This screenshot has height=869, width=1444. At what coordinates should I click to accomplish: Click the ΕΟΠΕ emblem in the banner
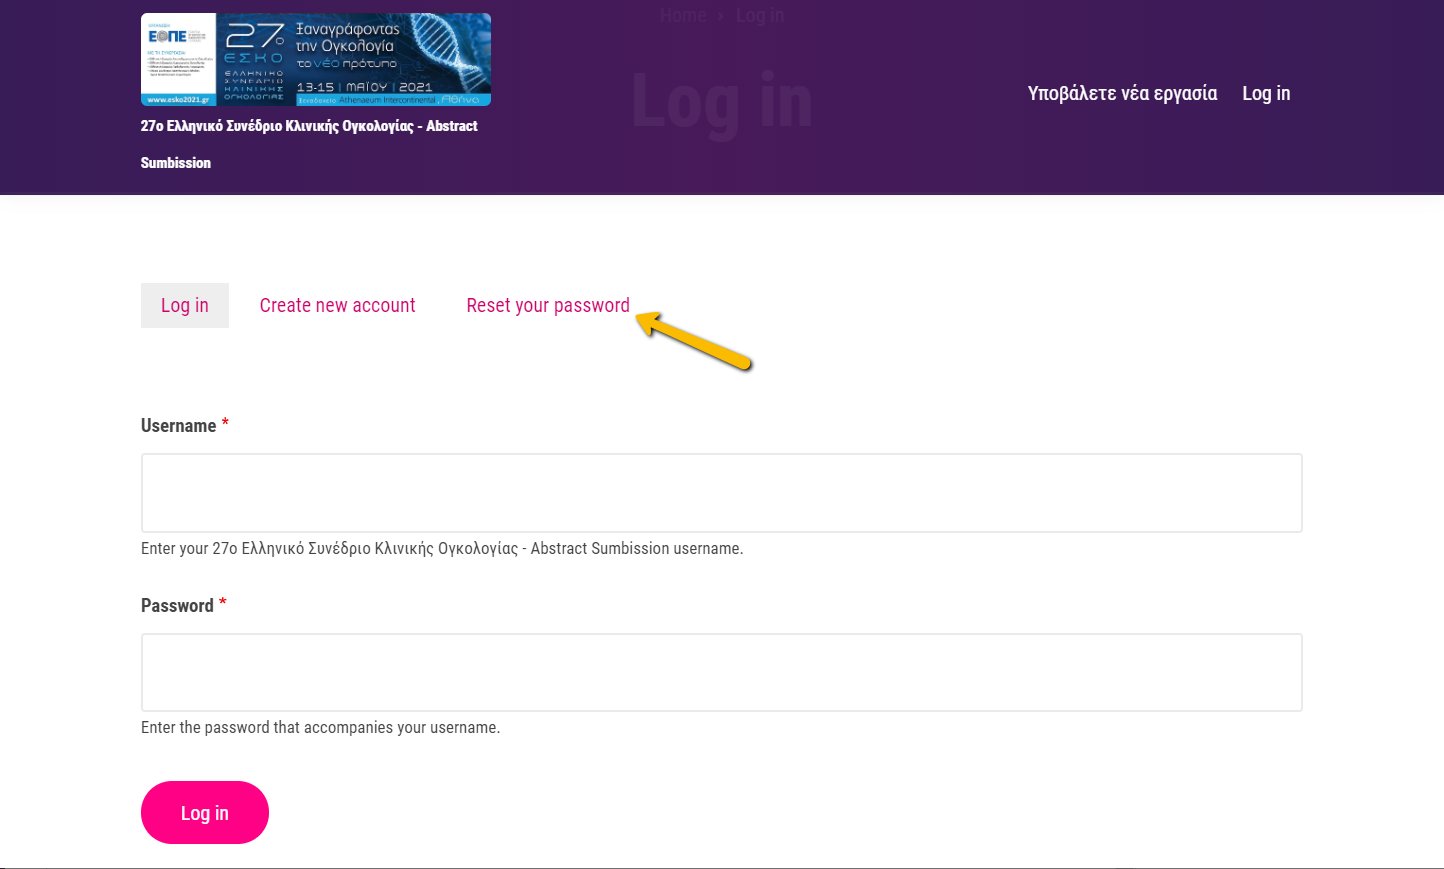(x=167, y=36)
